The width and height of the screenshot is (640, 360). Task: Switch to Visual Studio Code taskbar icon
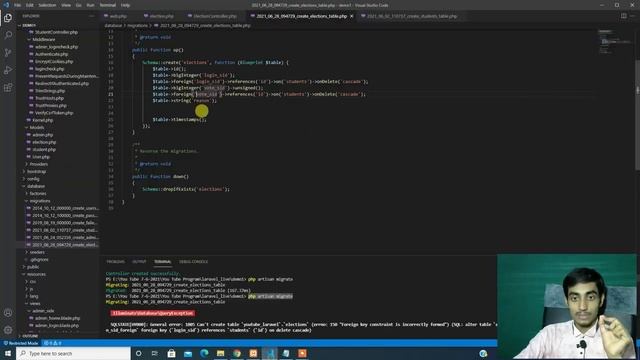269,353
